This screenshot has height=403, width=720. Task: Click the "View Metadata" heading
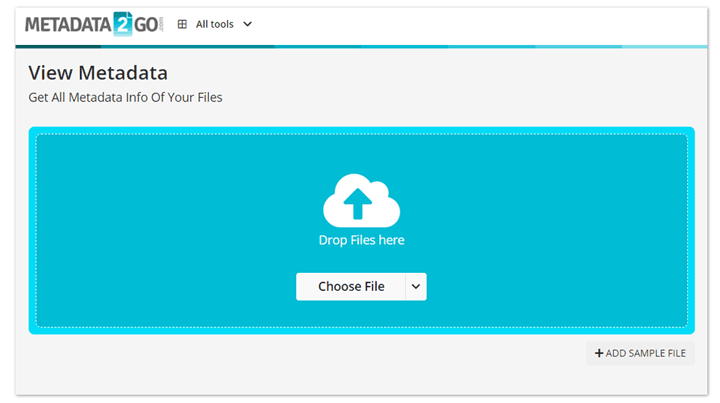[x=98, y=73]
